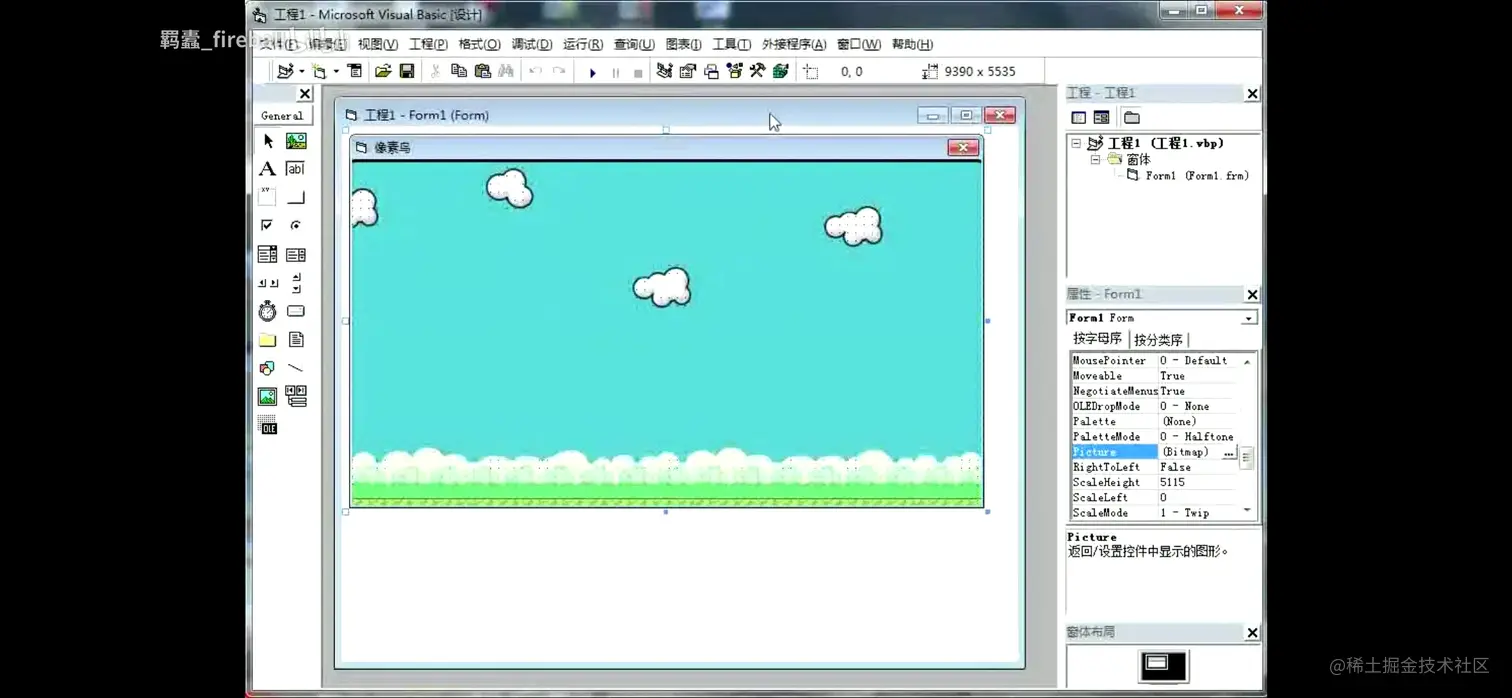Click the General toolbox tab button

click(282, 116)
